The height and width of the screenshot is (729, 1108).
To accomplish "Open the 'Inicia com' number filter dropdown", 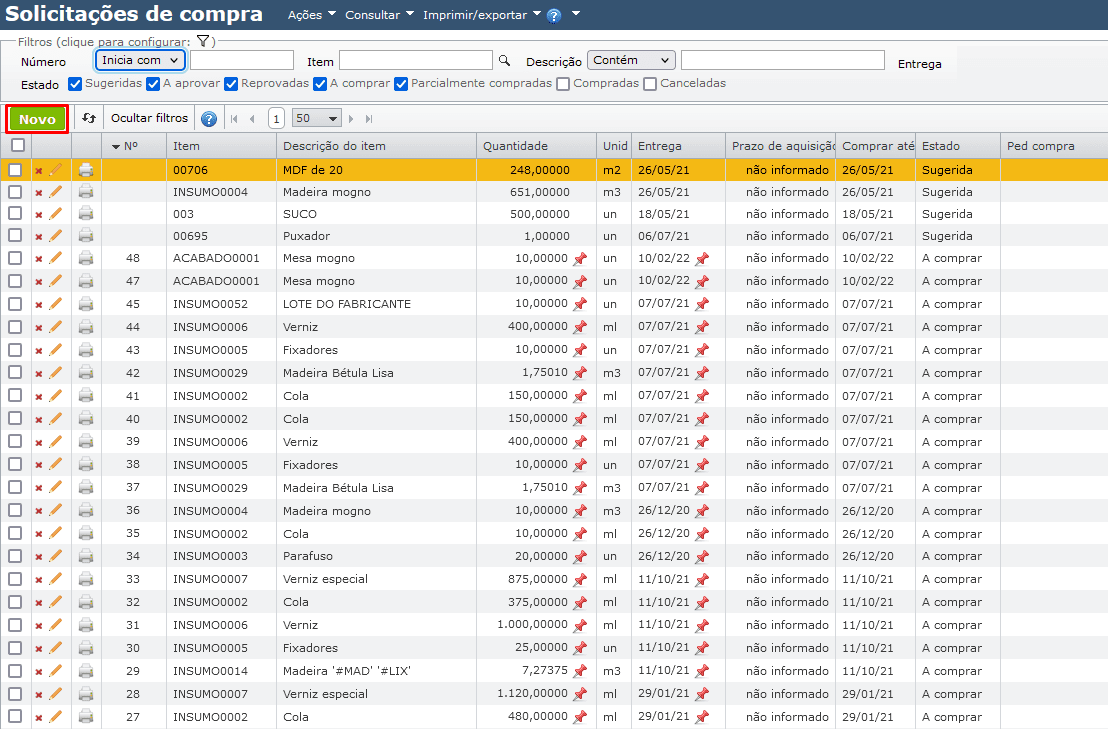I will click(141, 60).
